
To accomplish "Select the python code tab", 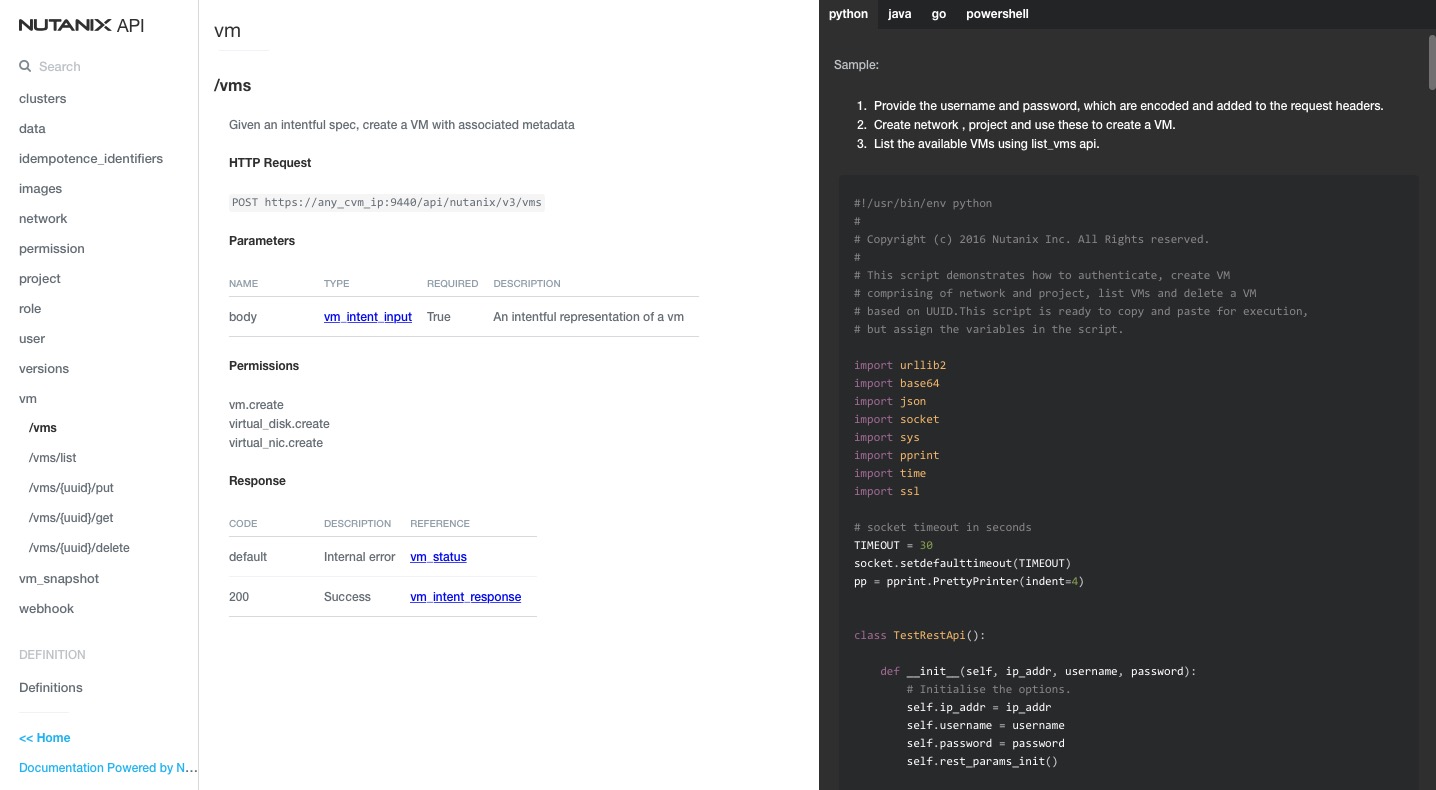I will pos(848,14).
